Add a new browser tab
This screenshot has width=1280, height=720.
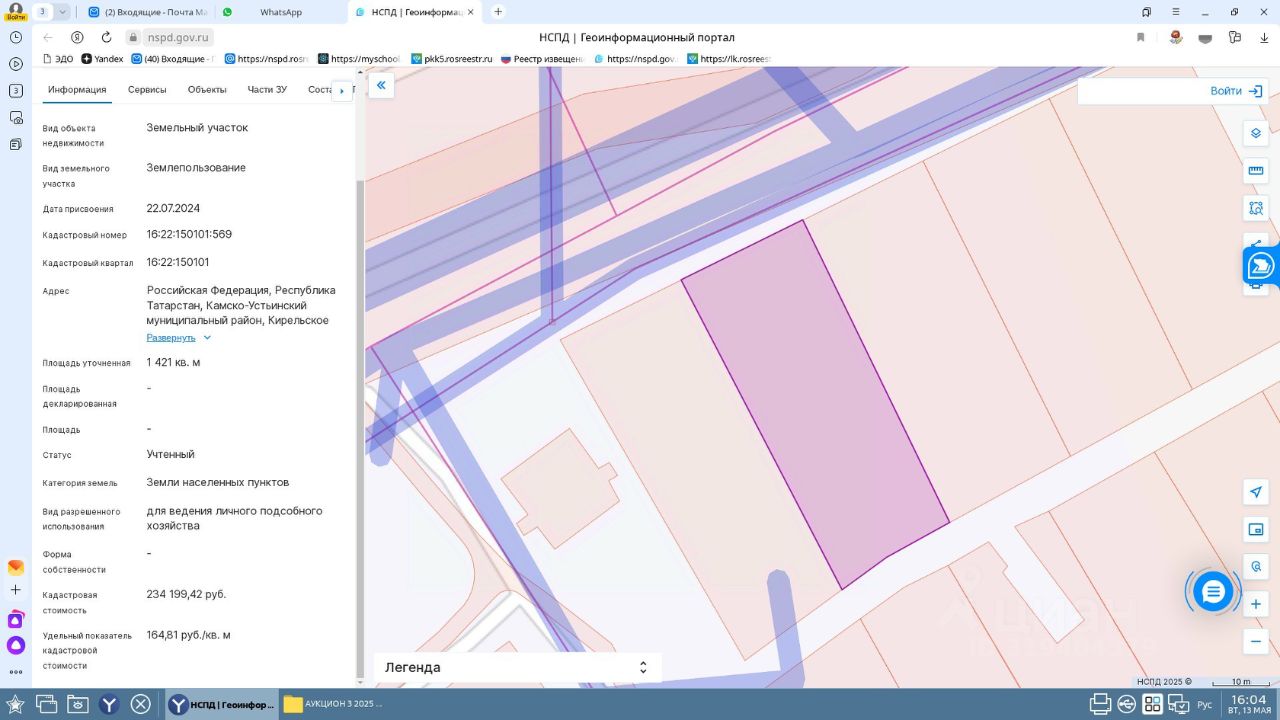tap(498, 12)
